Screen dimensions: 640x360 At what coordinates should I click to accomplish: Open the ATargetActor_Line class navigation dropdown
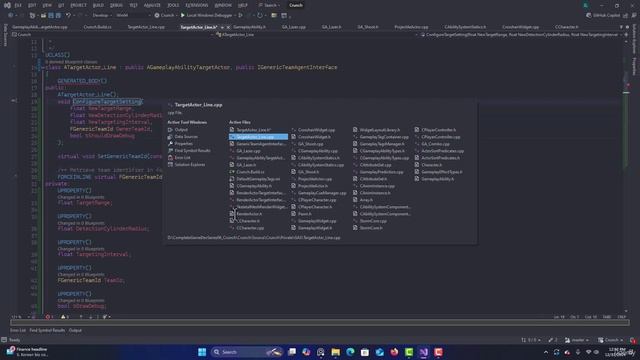[x=316, y=35]
